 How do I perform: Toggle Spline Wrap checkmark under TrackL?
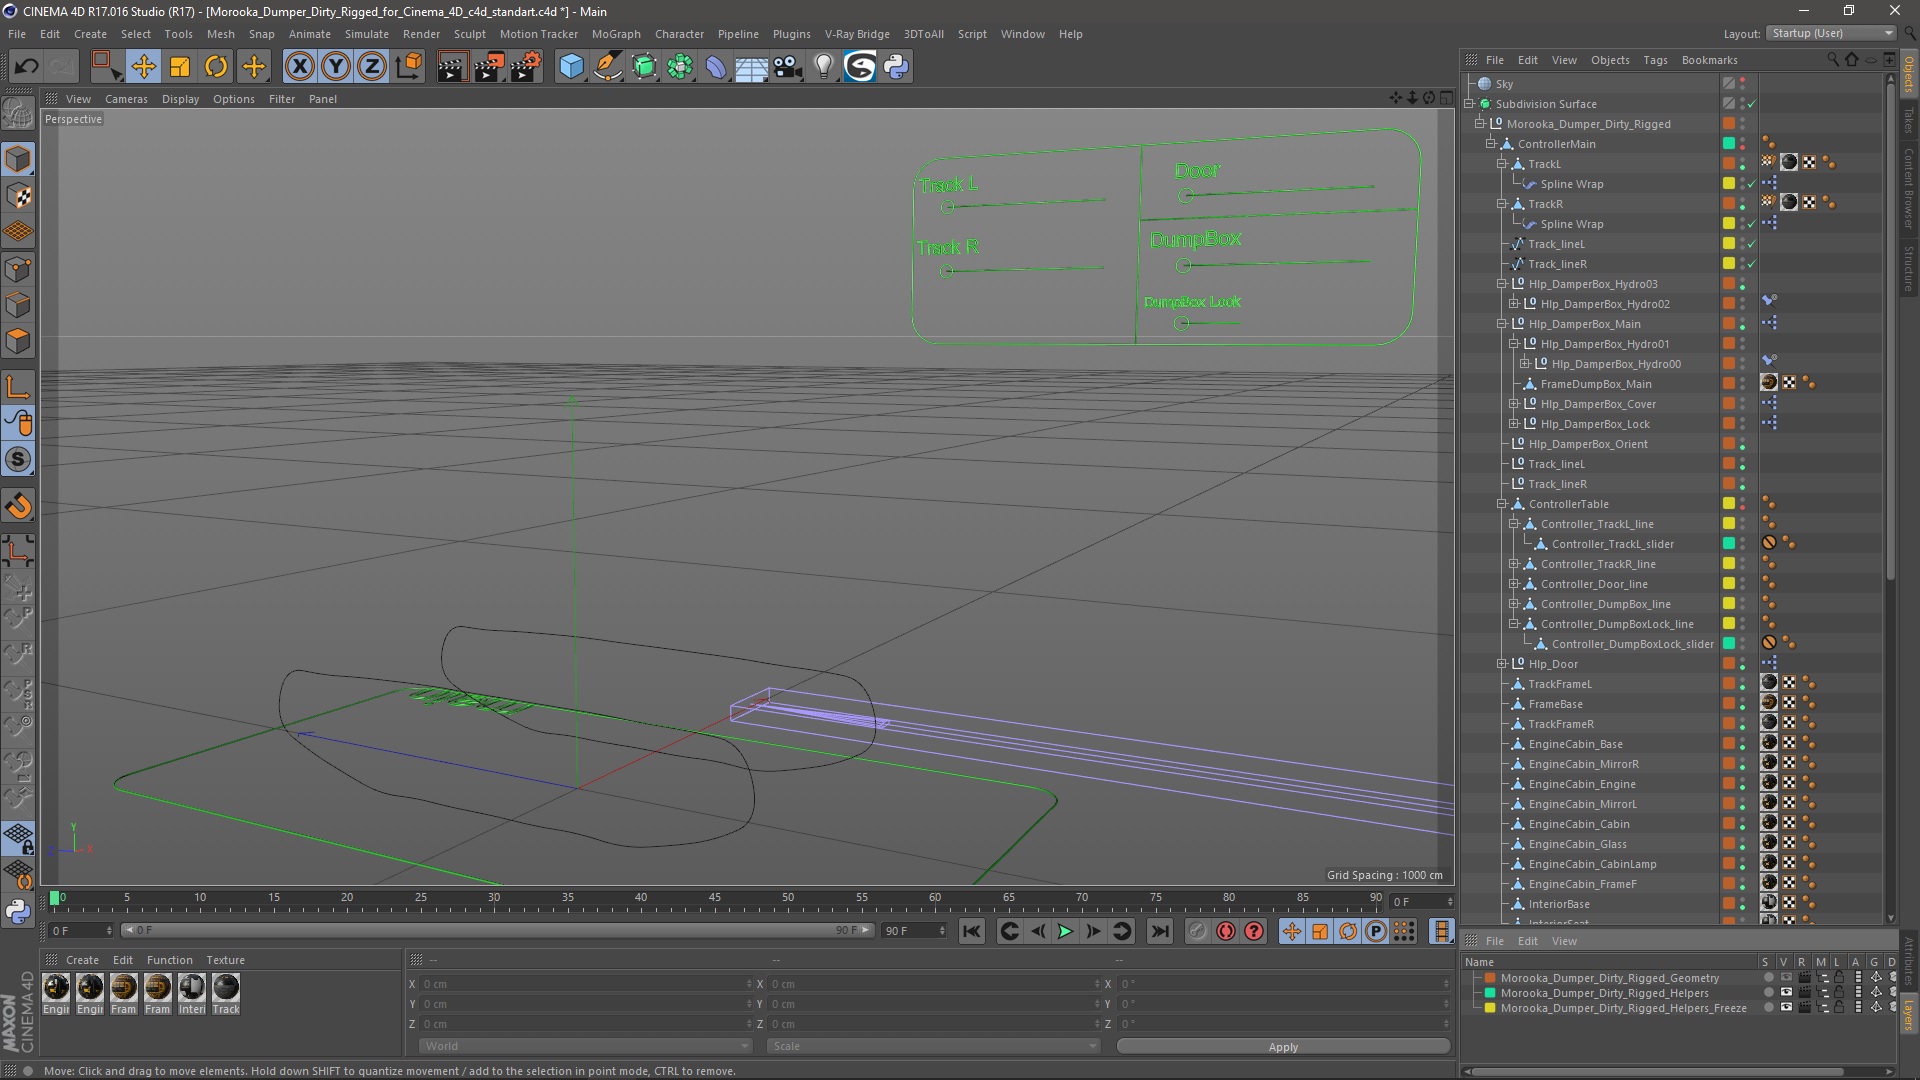1752,184
